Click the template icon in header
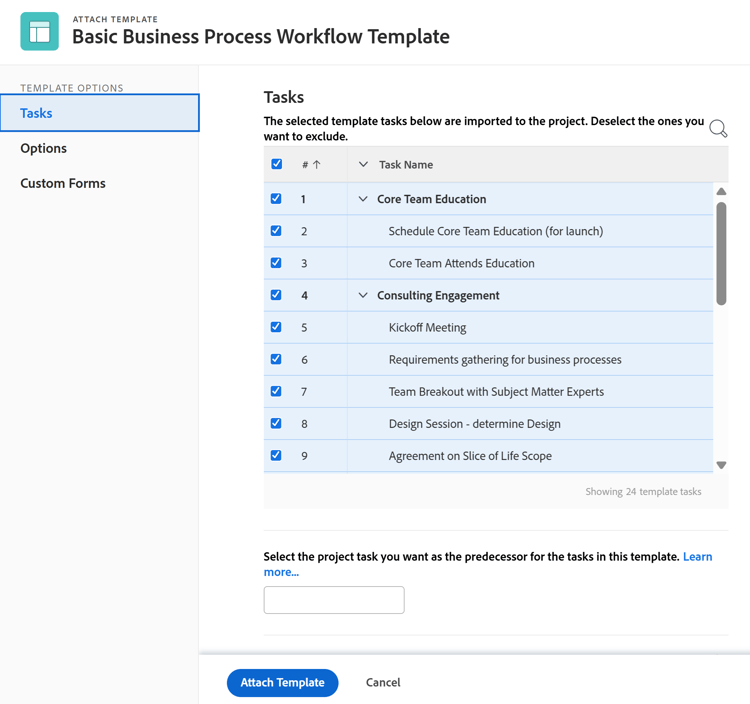750x704 pixels. 40,31
